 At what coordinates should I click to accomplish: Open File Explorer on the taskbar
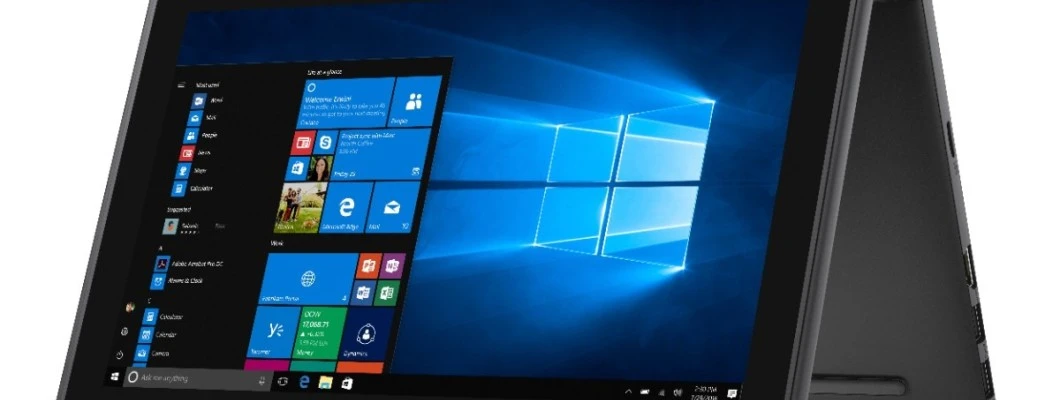[326, 382]
